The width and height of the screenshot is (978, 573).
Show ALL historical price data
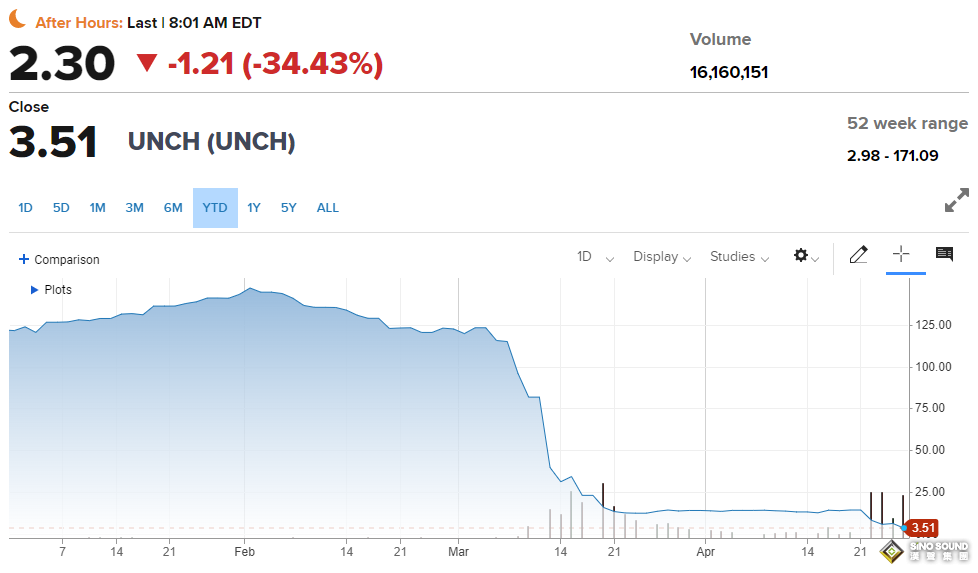328,208
